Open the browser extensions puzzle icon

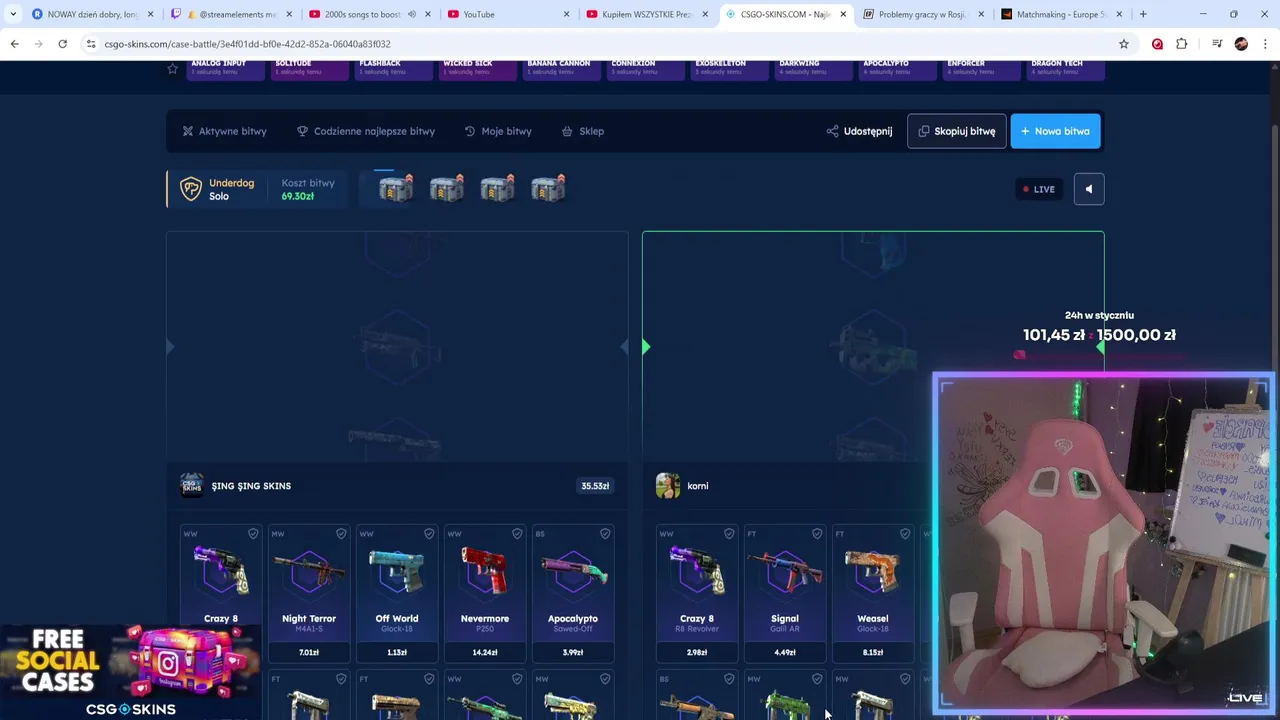point(1182,44)
